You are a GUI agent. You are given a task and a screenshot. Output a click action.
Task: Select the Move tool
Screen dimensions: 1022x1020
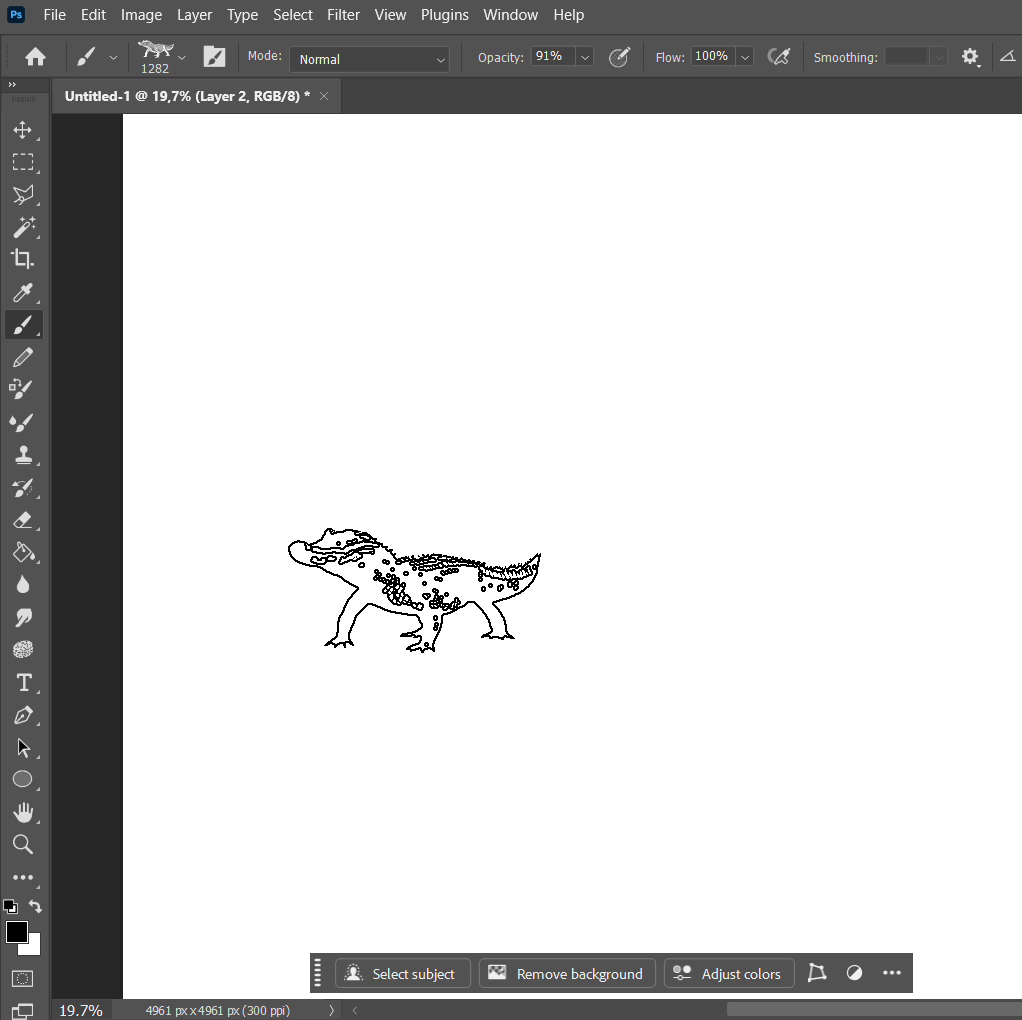pos(23,130)
